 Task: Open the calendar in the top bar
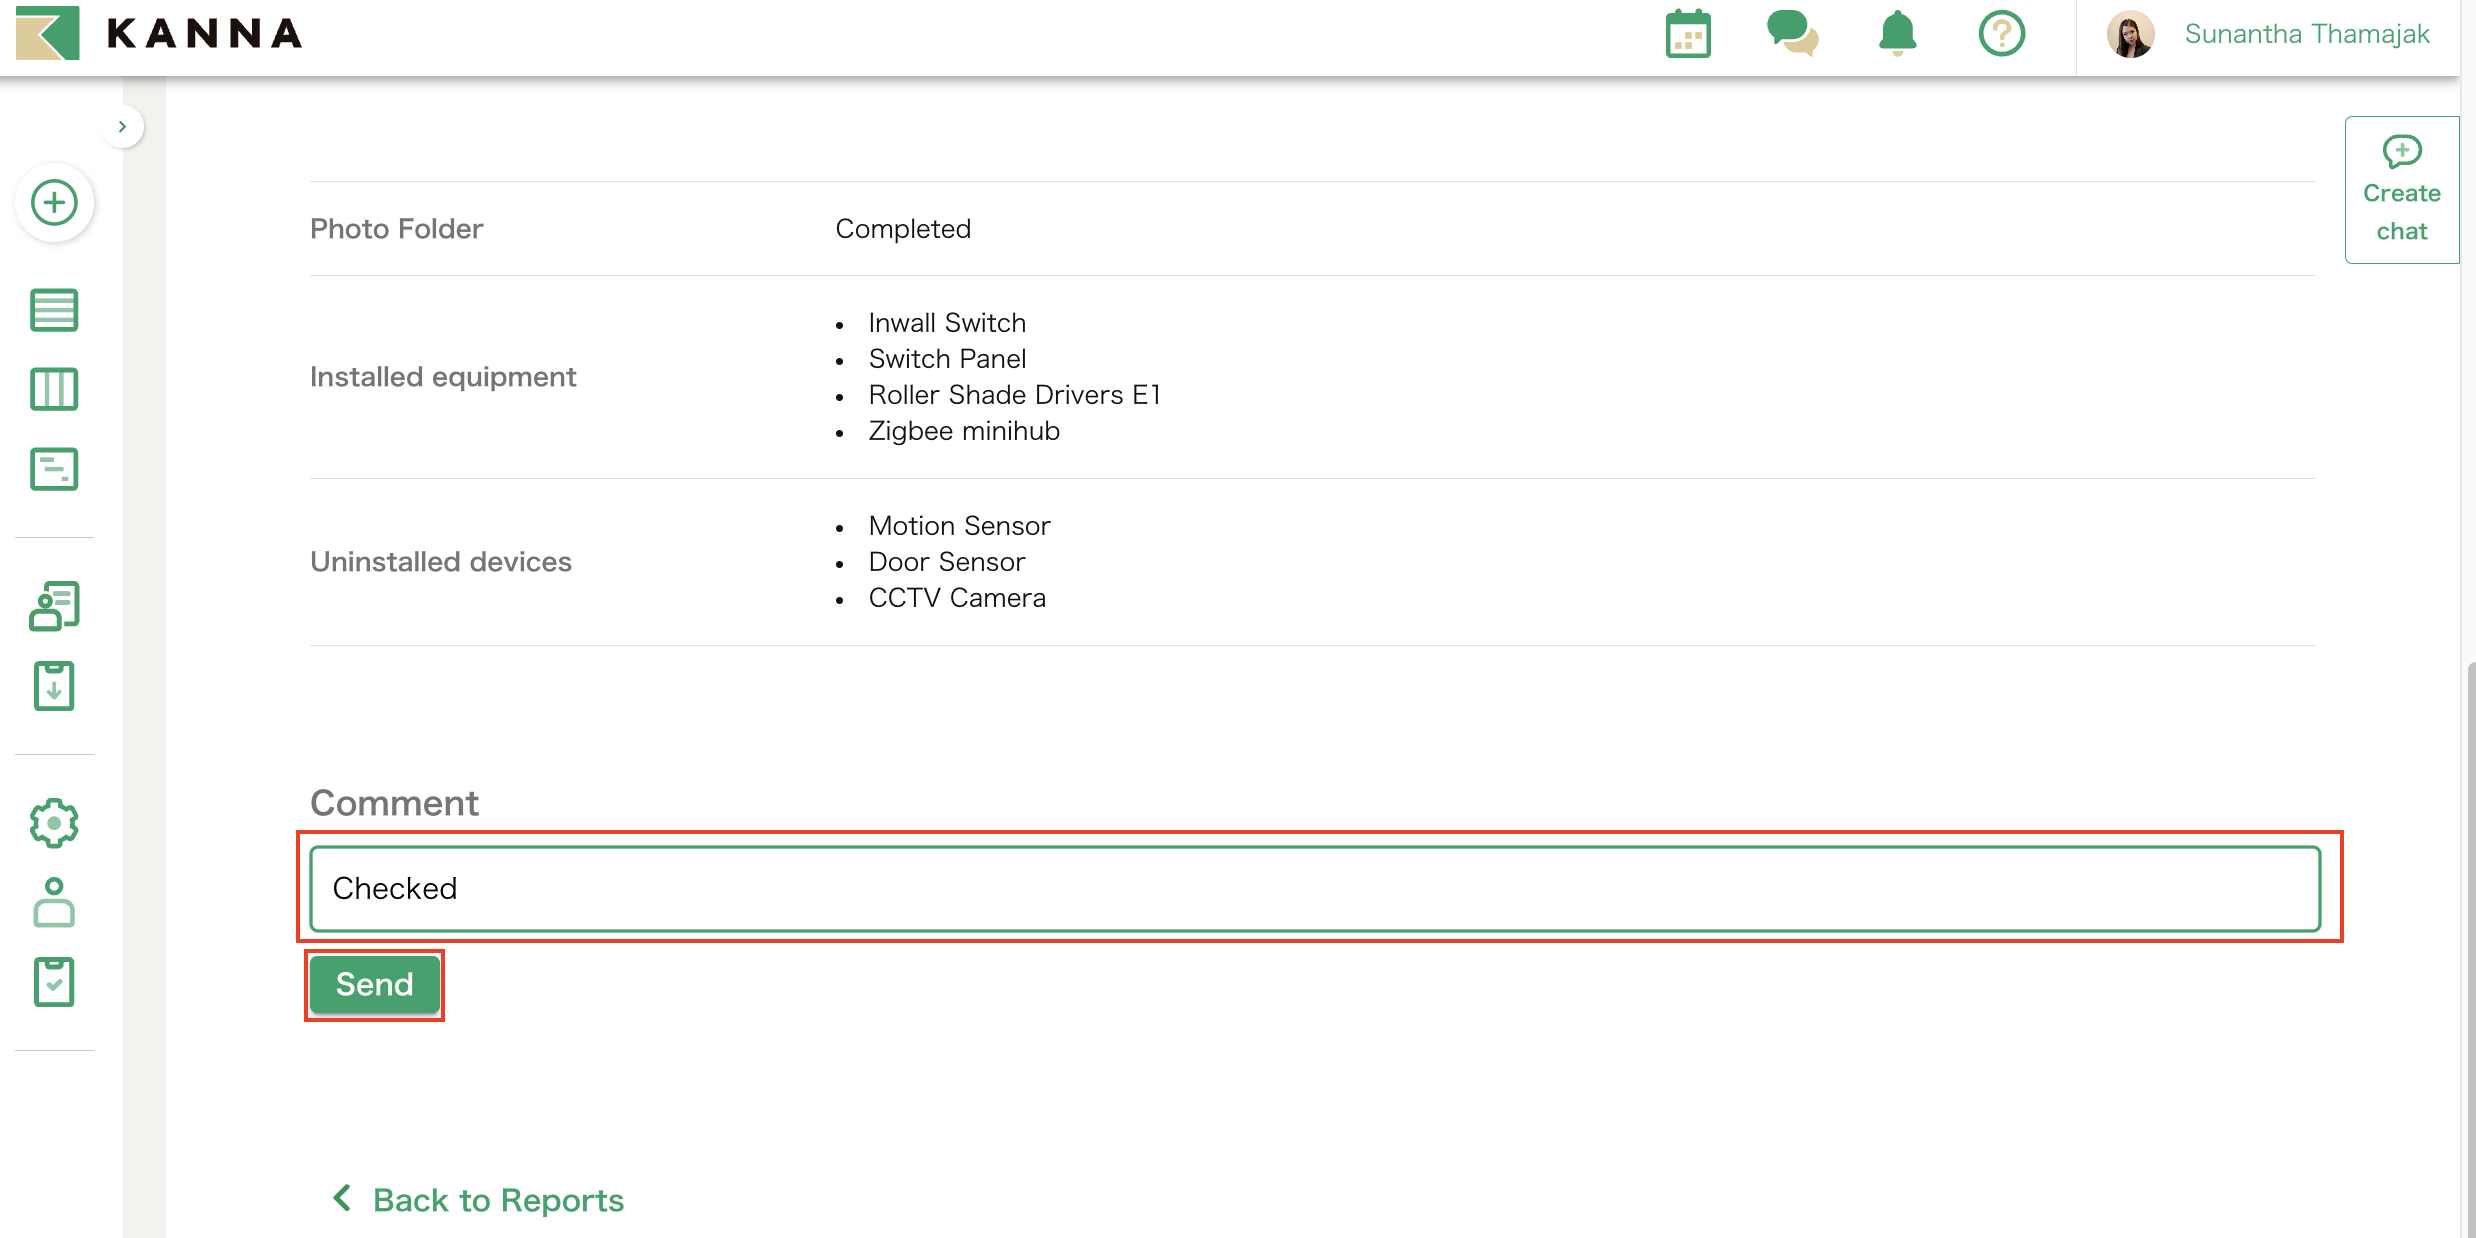(1687, 33)
